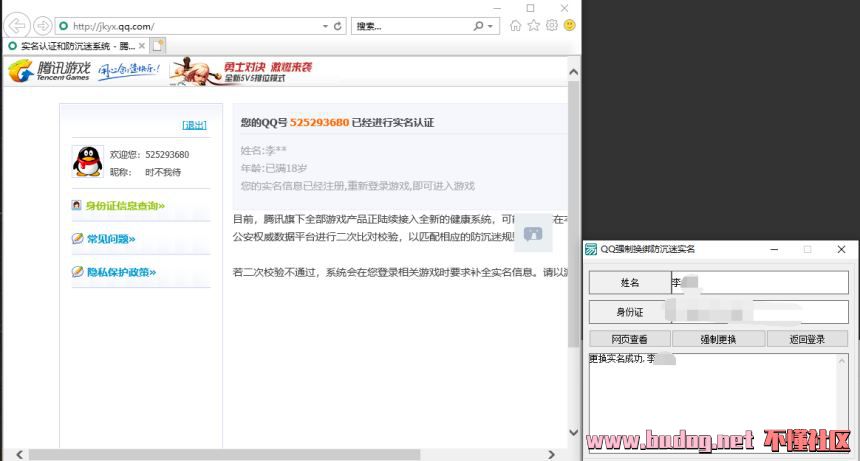This screenshot has width=860, height=461.
Task: Click the 姓名 input field
Action: pos(759,283)
